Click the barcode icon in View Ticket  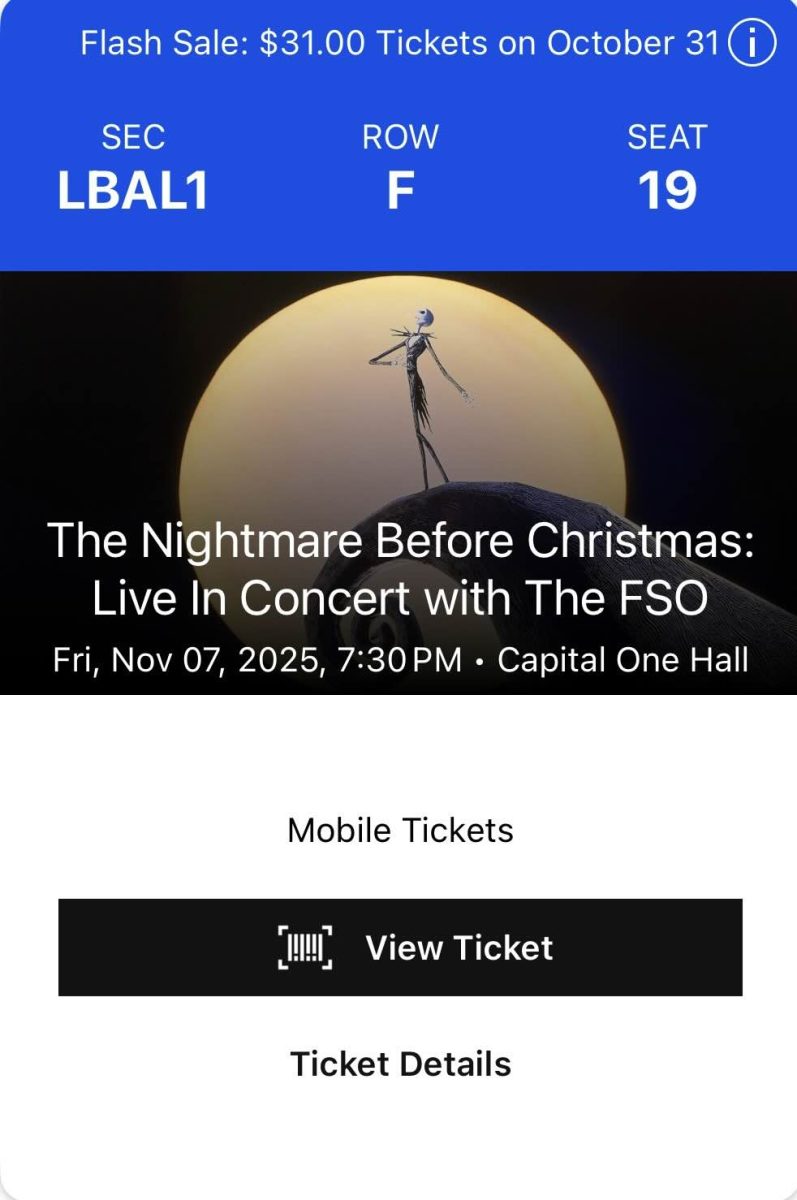(305, 947)
